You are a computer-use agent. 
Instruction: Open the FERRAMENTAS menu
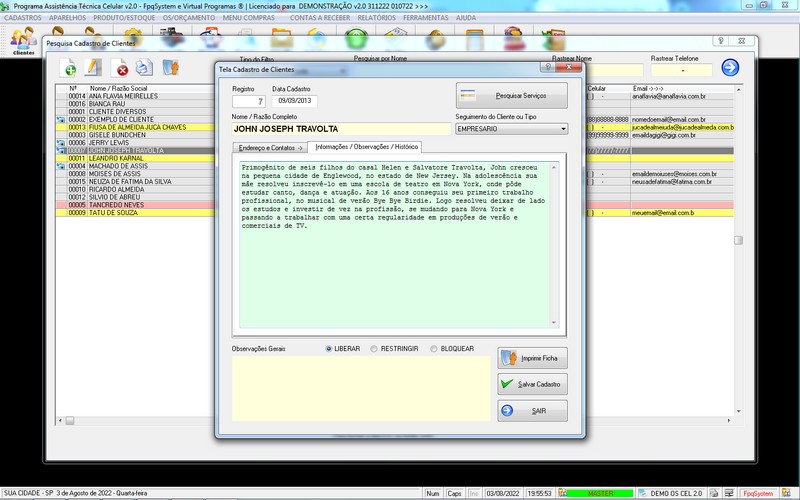click(426, 18)
